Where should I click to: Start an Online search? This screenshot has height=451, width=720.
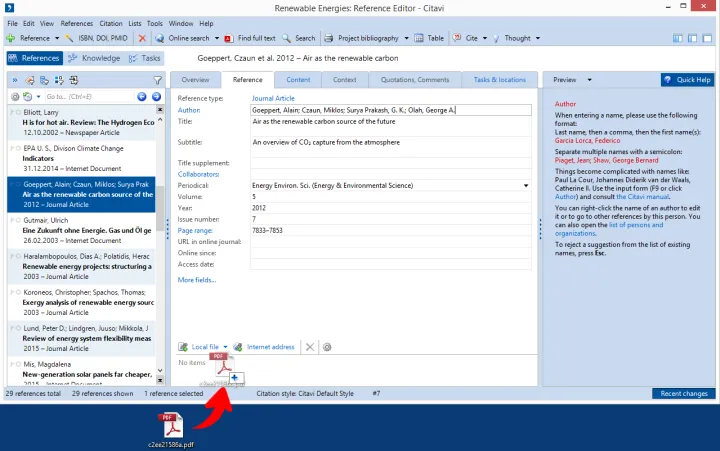[x=183, y=38]
